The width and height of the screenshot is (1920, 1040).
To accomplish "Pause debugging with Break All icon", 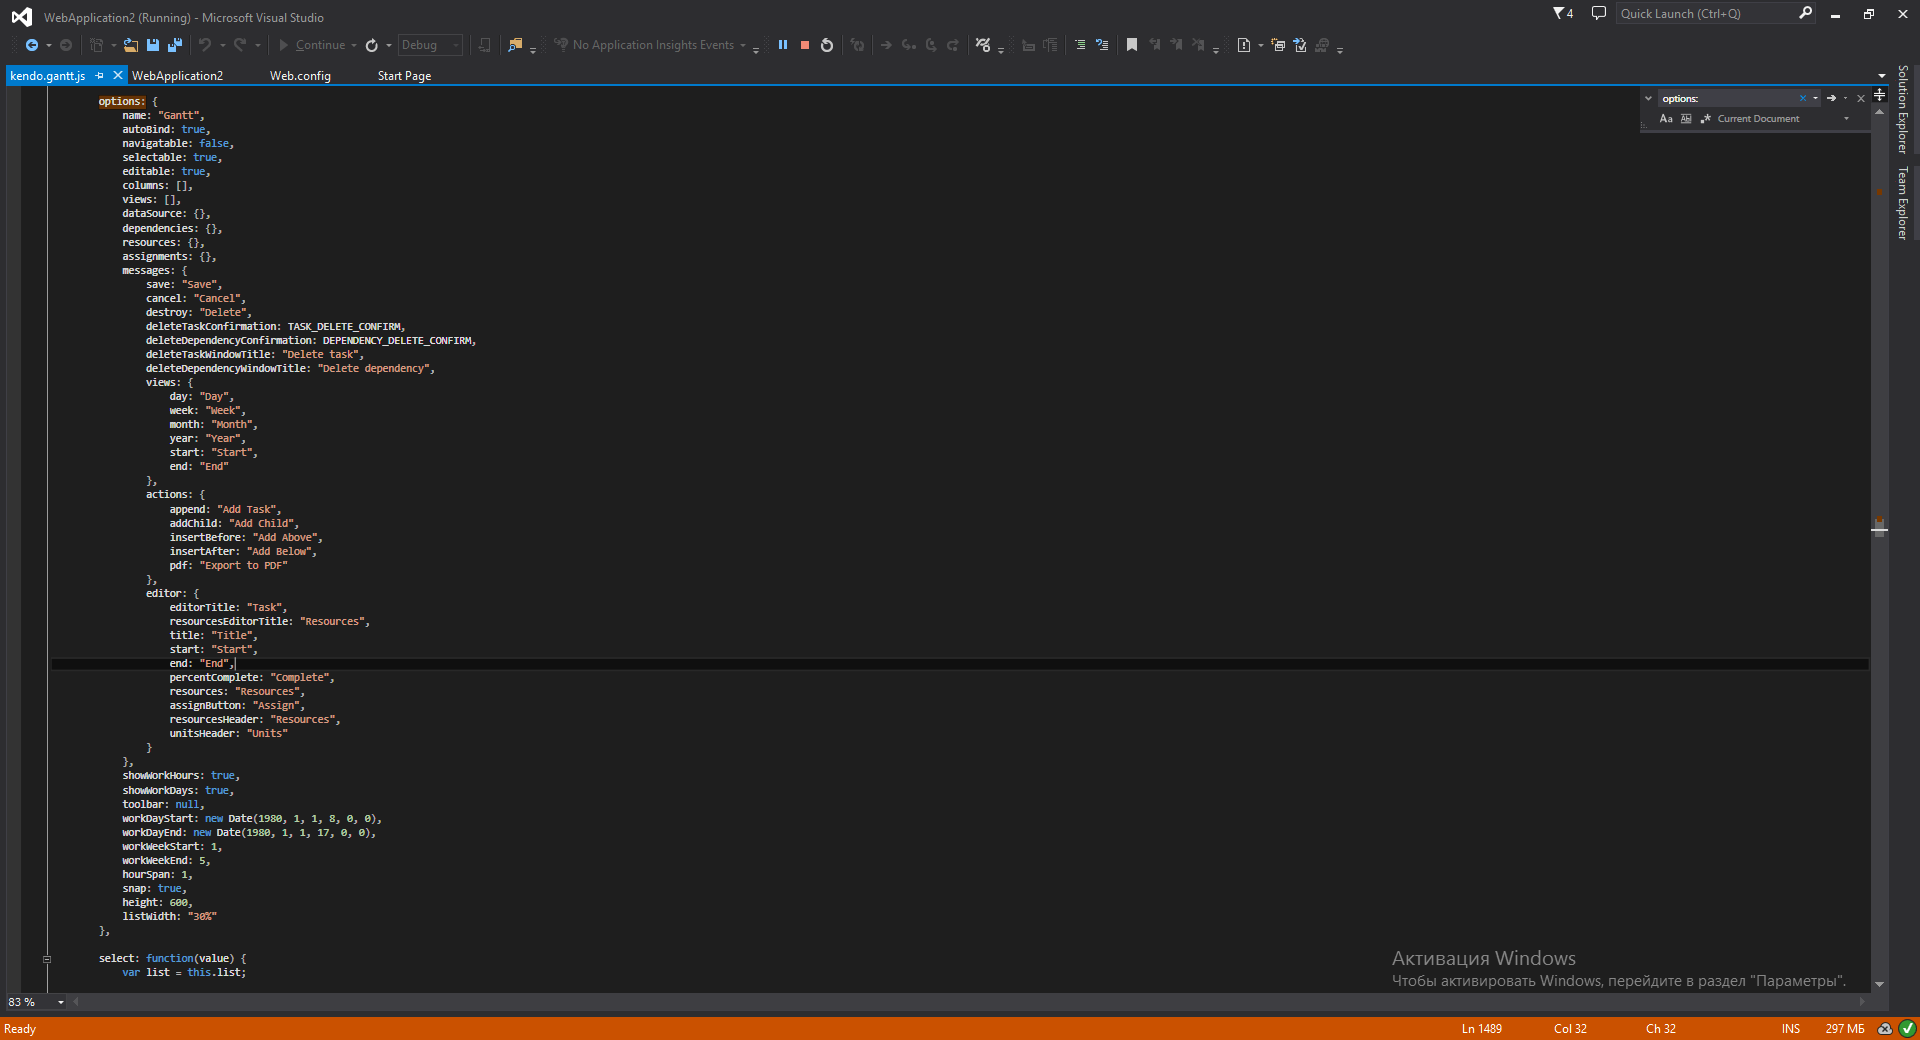I will (x=783, y=45).
